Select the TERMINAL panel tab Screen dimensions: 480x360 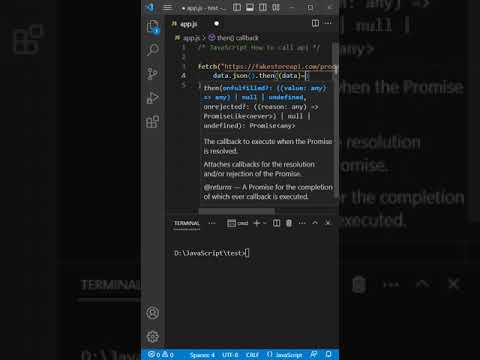[x=187, y=223]
